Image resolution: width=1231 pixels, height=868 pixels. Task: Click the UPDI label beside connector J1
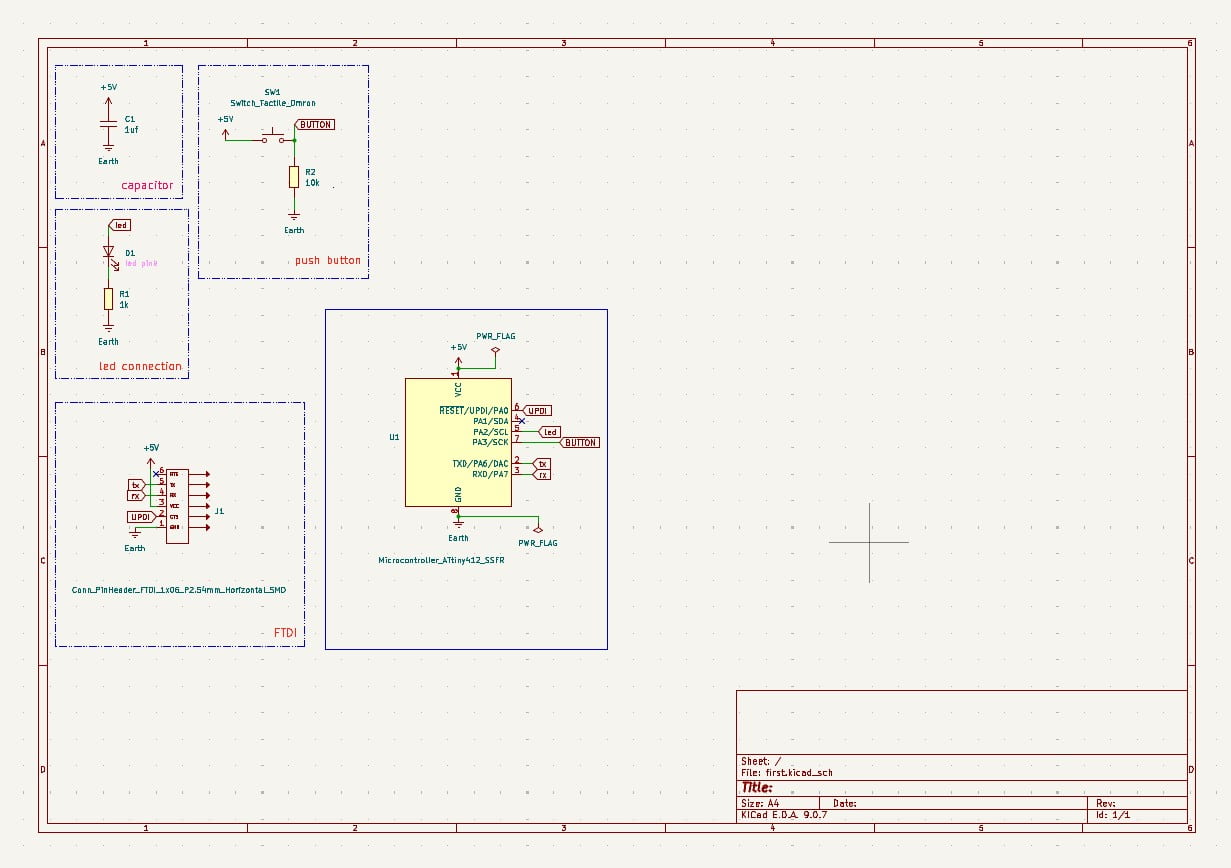142,517
